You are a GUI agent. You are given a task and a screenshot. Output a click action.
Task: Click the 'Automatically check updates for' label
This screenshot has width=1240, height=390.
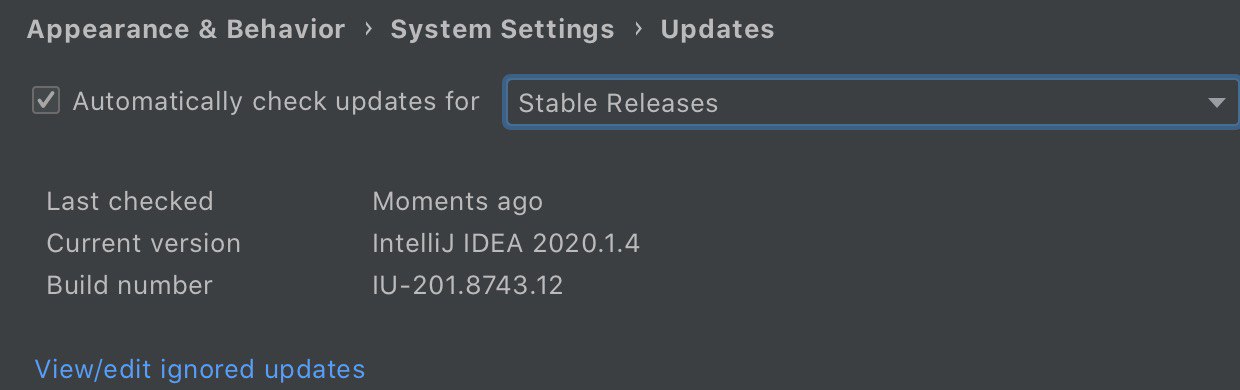click(277, 102)
